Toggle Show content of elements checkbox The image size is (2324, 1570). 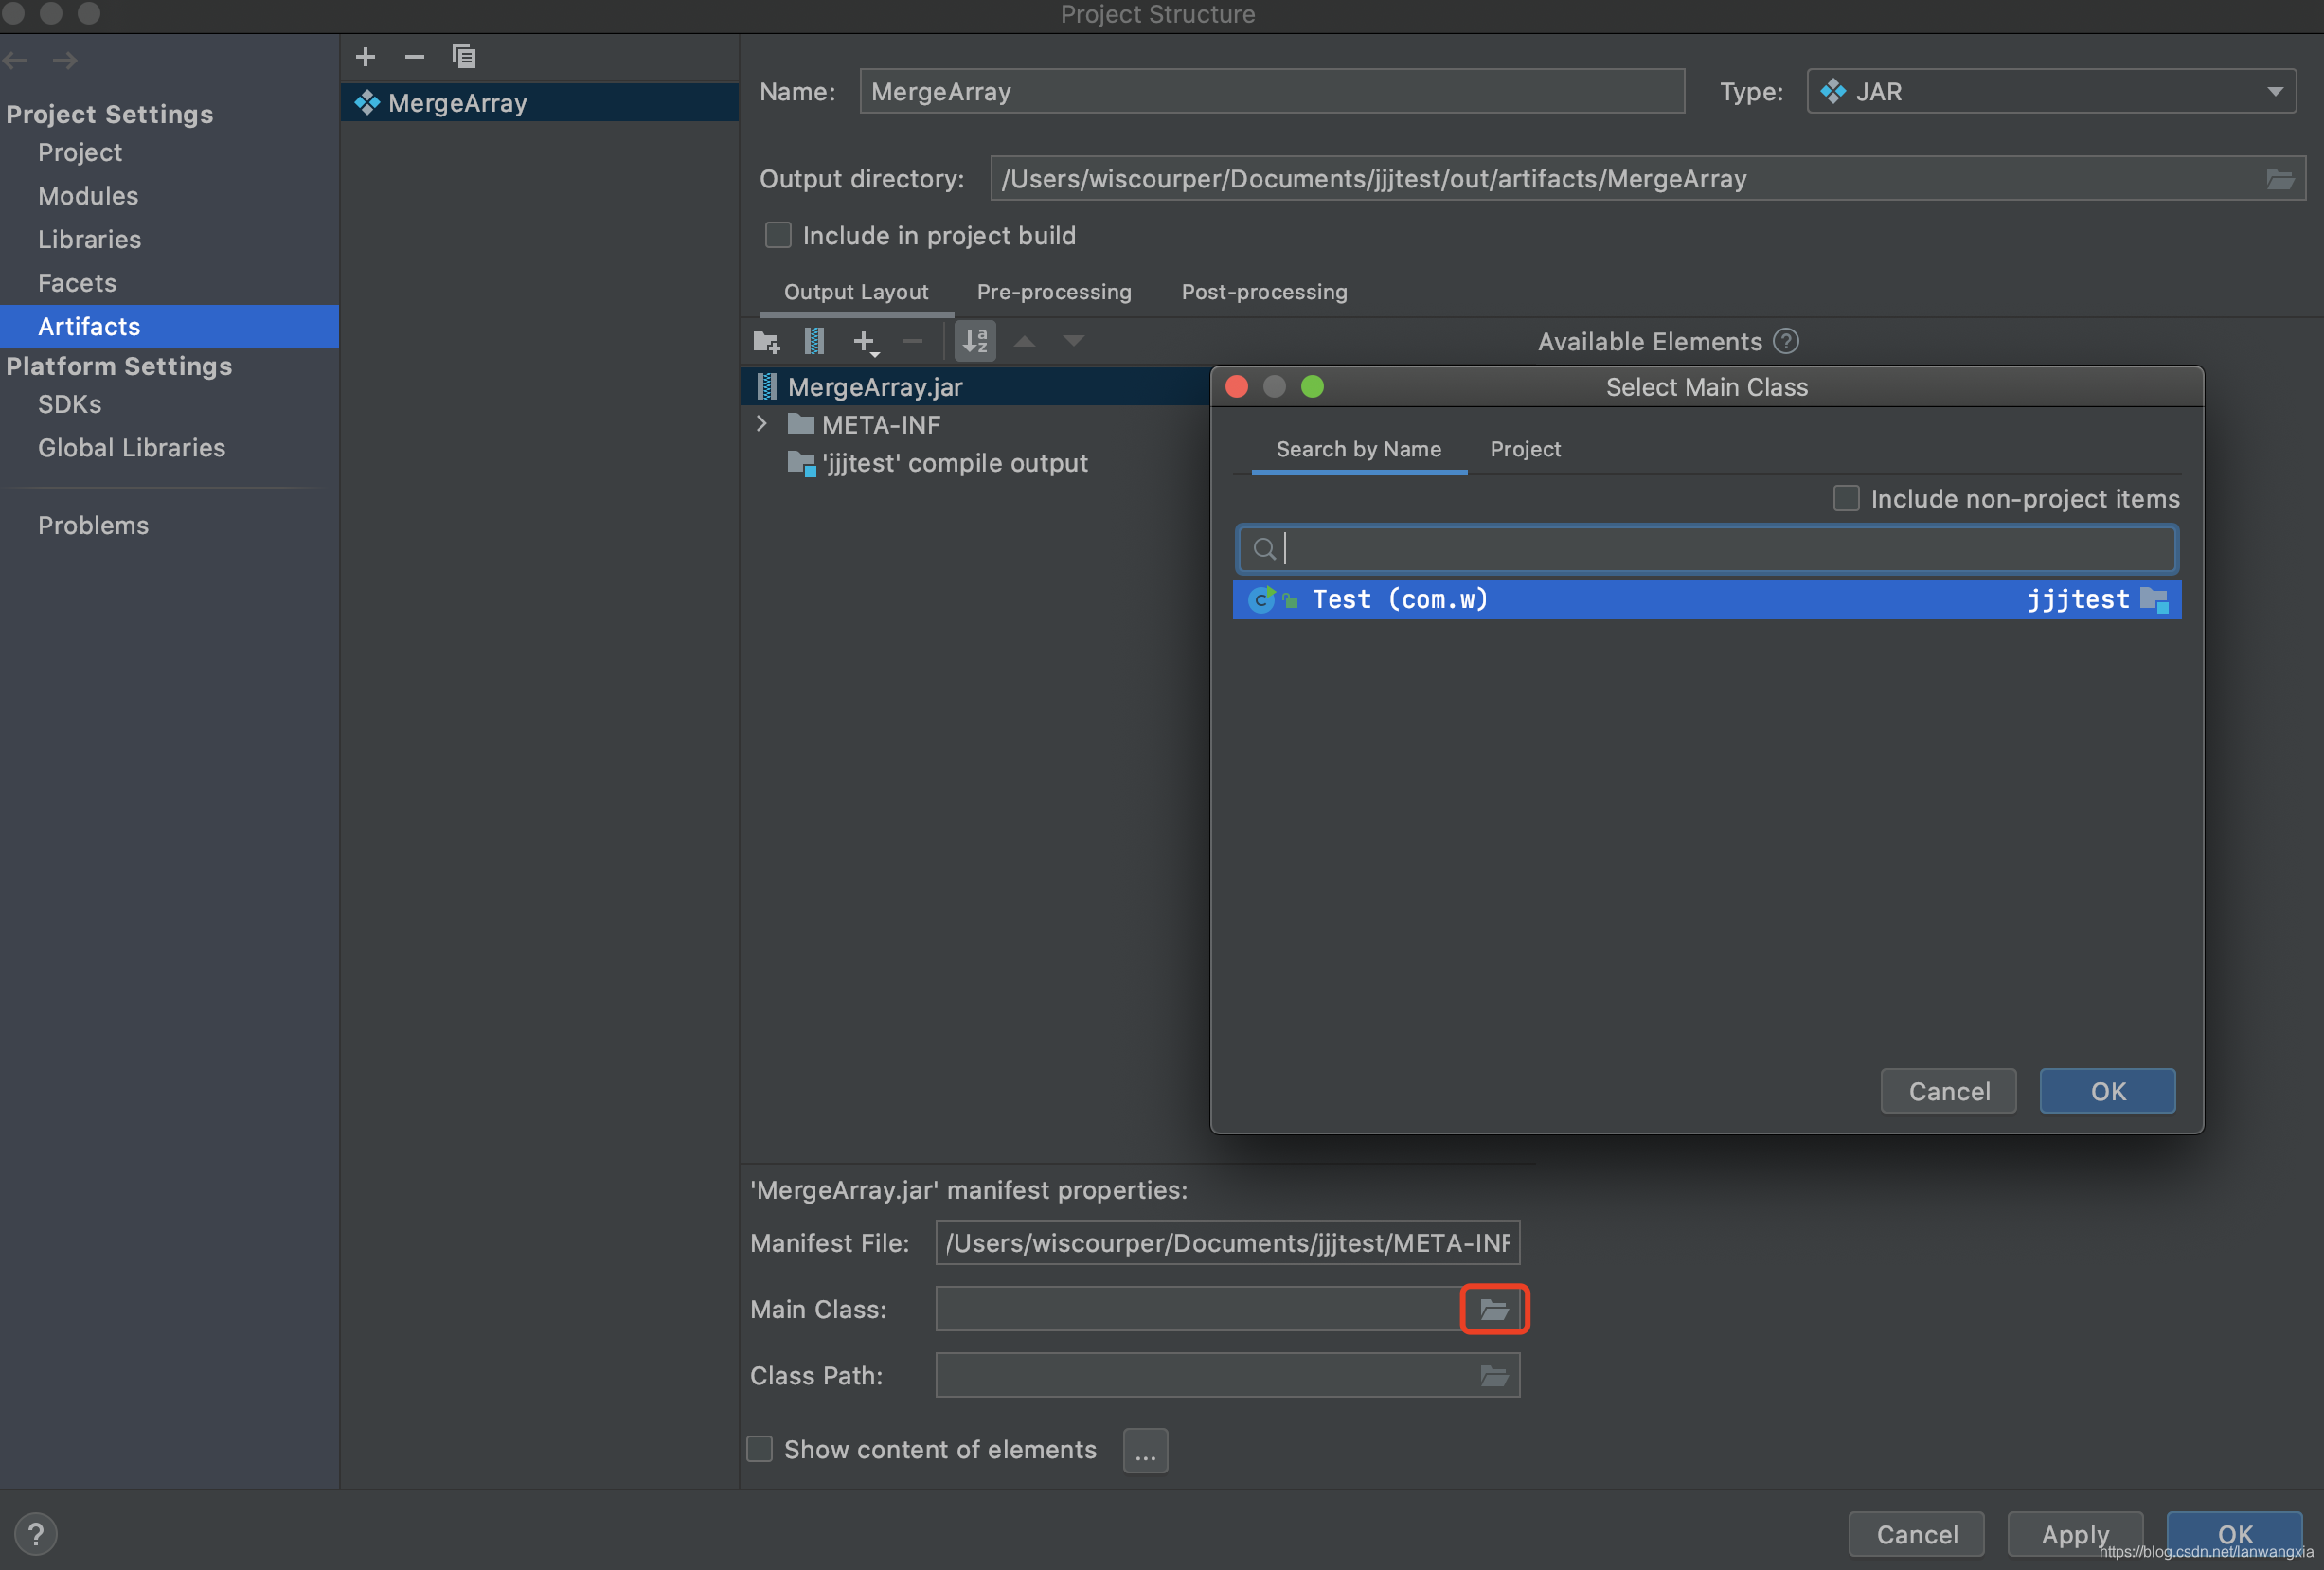click(x=760, y=1450)
